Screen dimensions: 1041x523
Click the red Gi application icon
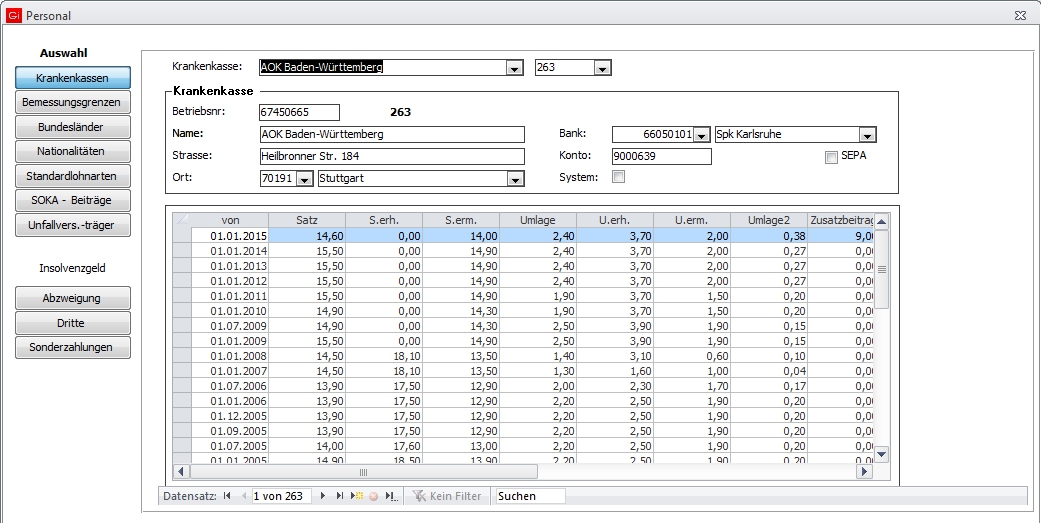[15, 15]
